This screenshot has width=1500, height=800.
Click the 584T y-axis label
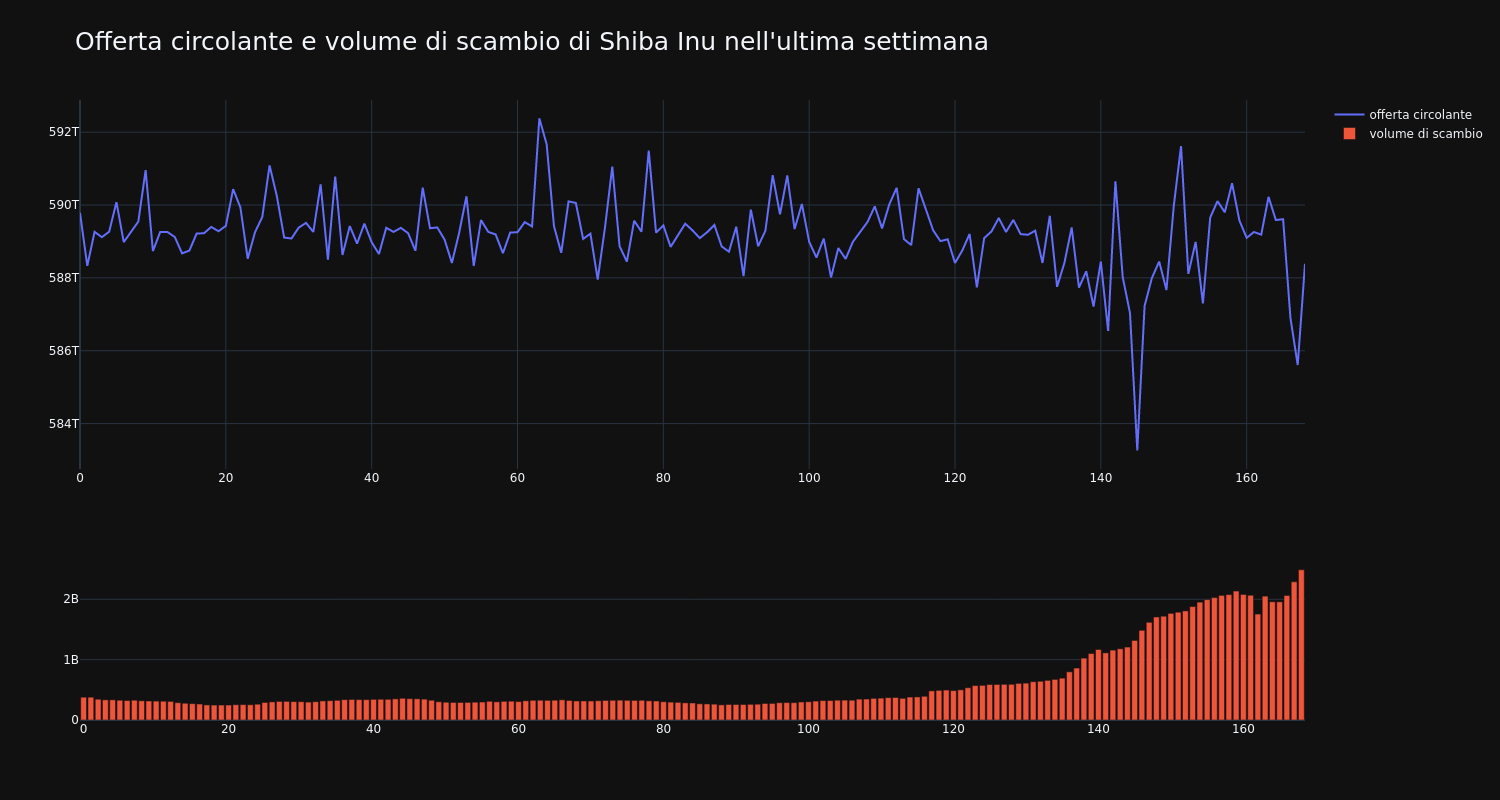63,424
